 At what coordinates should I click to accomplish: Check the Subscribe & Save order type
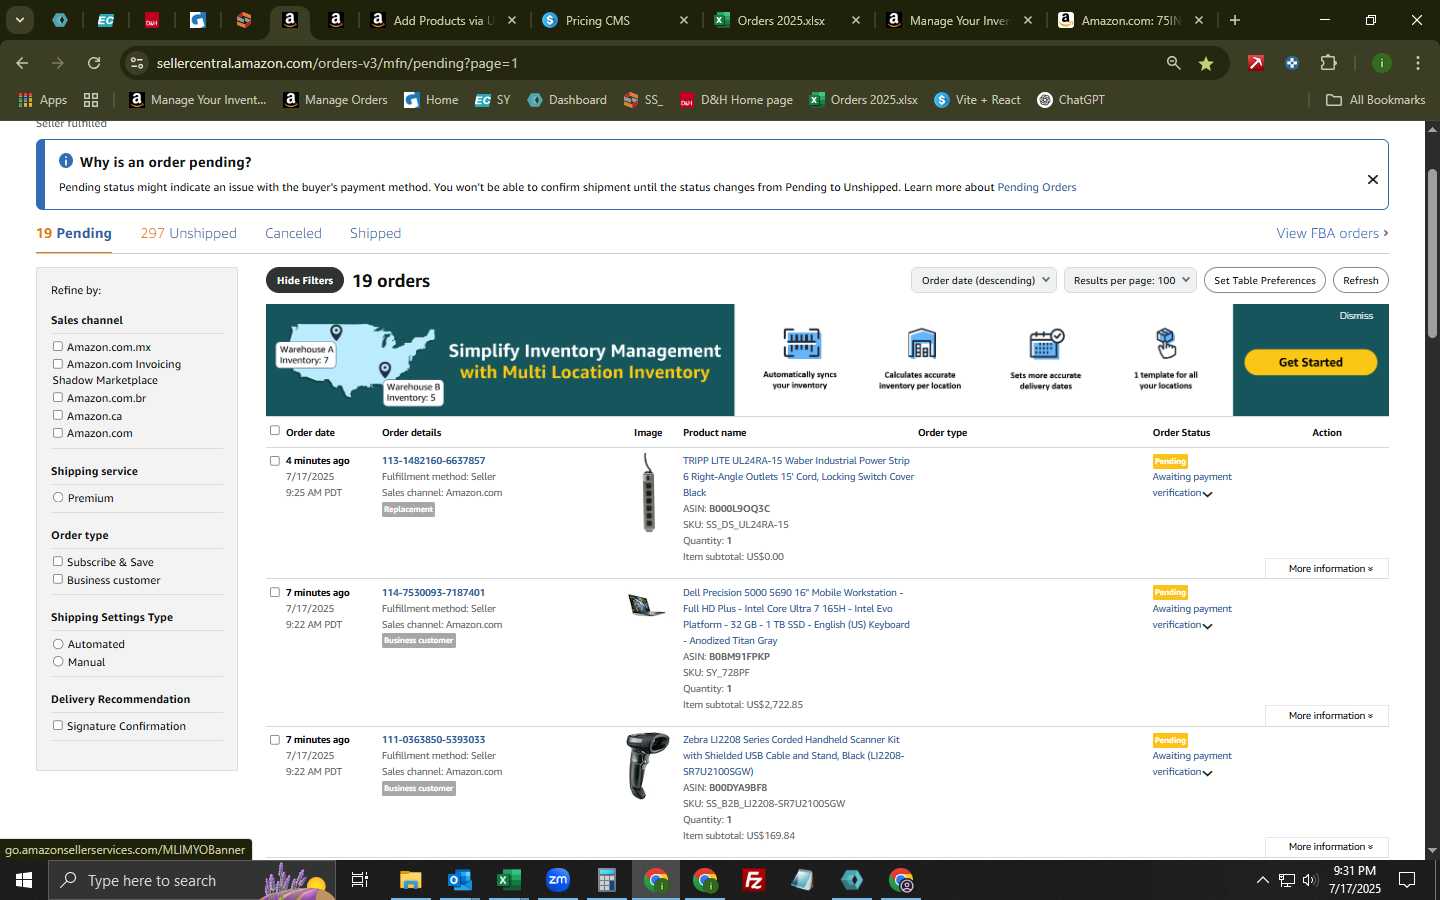click(58, 561)
